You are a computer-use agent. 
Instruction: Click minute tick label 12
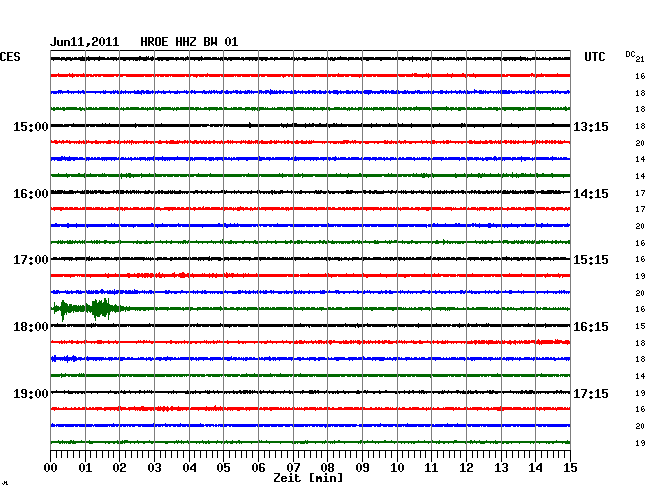[466, 467]
